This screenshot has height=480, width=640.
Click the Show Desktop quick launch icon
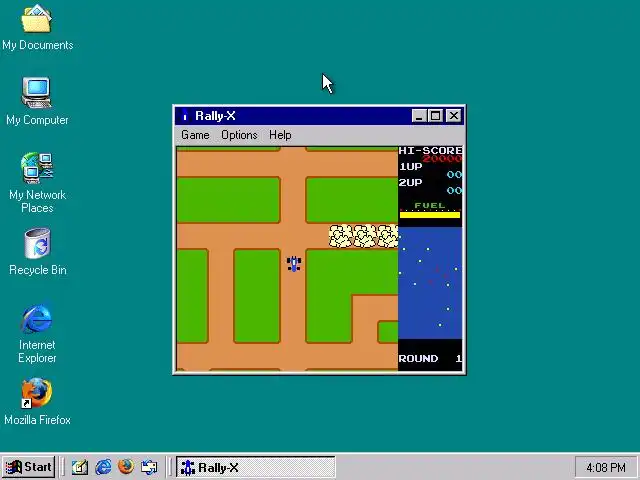149,467
